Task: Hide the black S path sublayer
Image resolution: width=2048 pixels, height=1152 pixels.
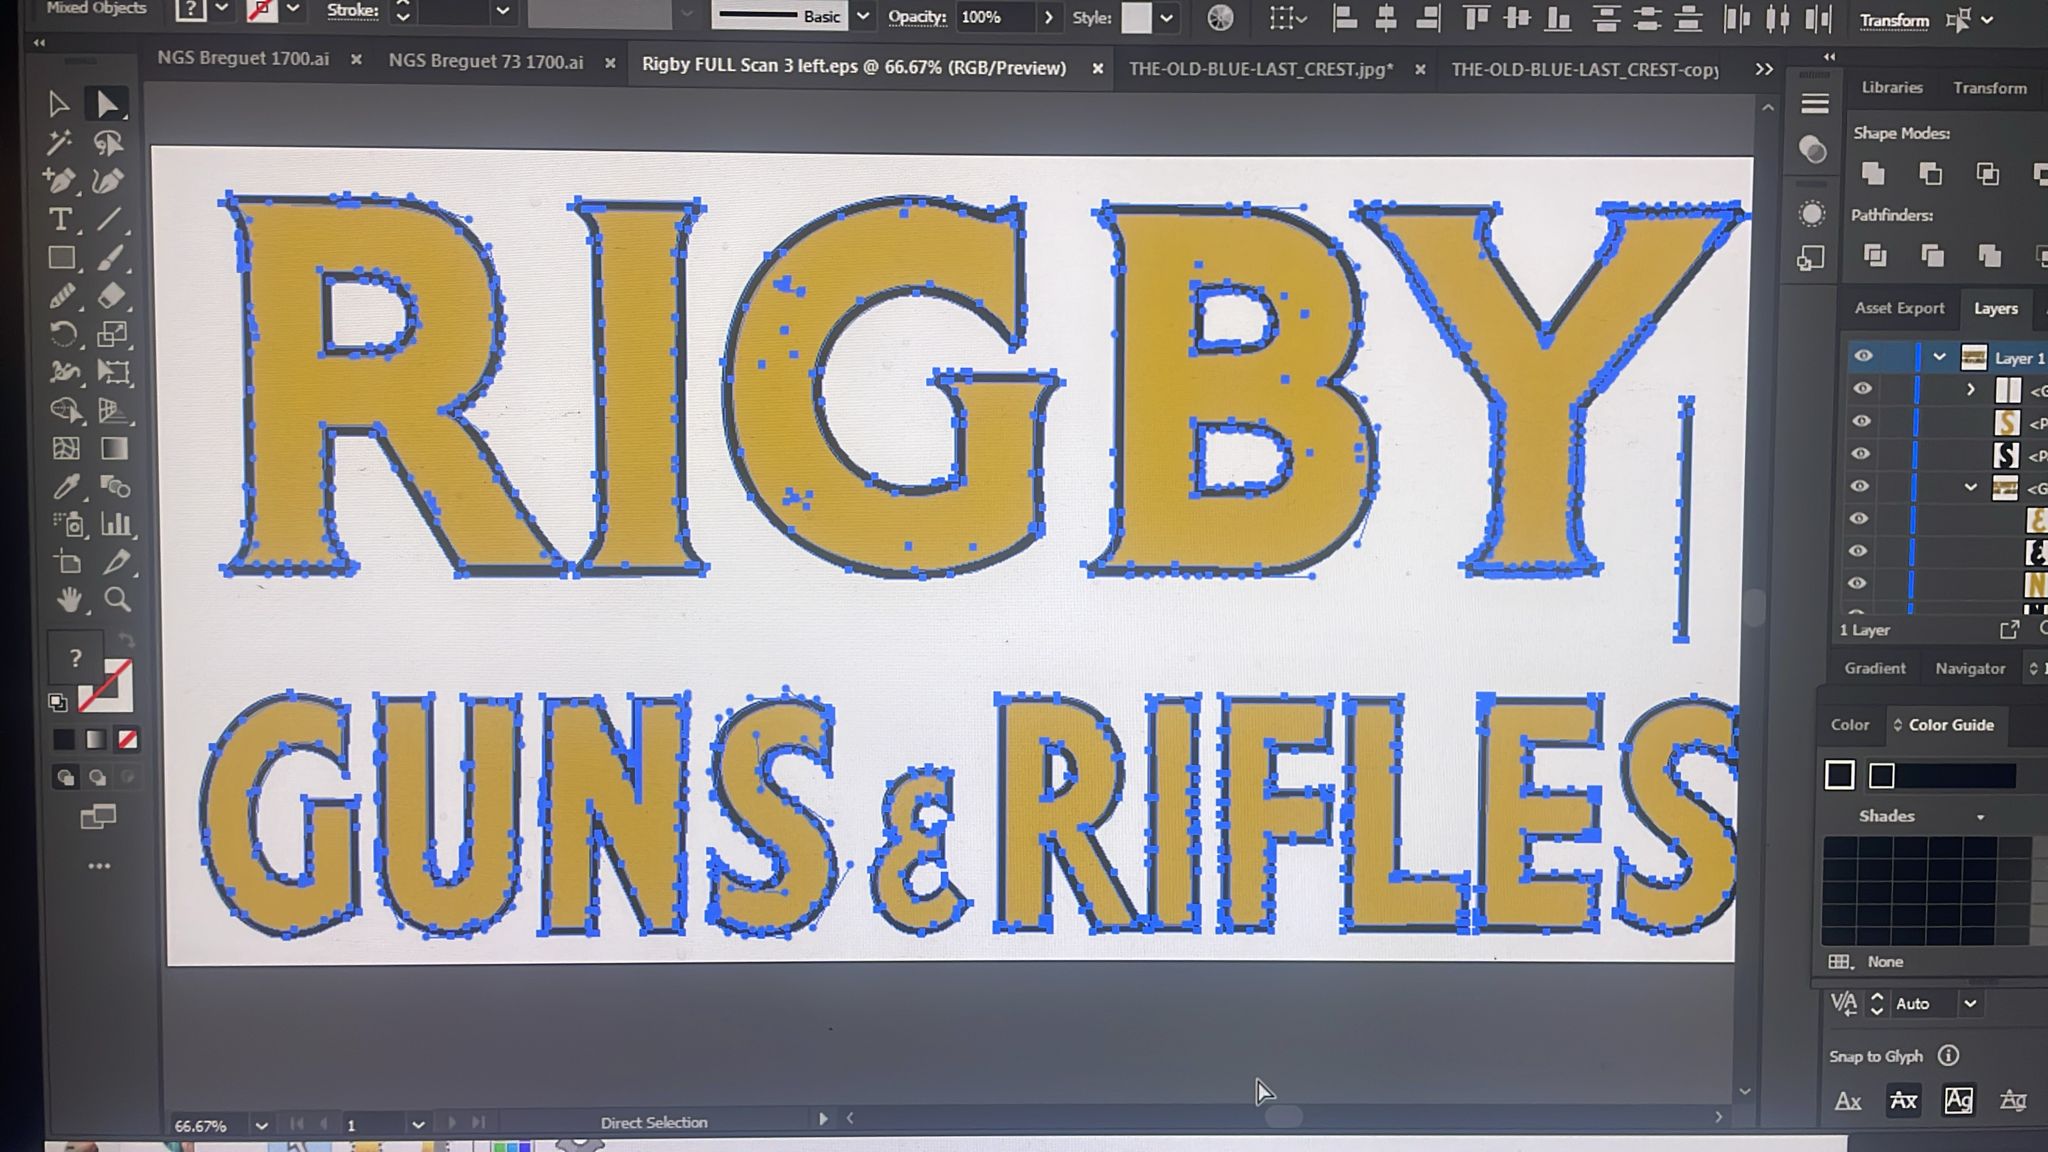Action: (x=1861, y=454)
